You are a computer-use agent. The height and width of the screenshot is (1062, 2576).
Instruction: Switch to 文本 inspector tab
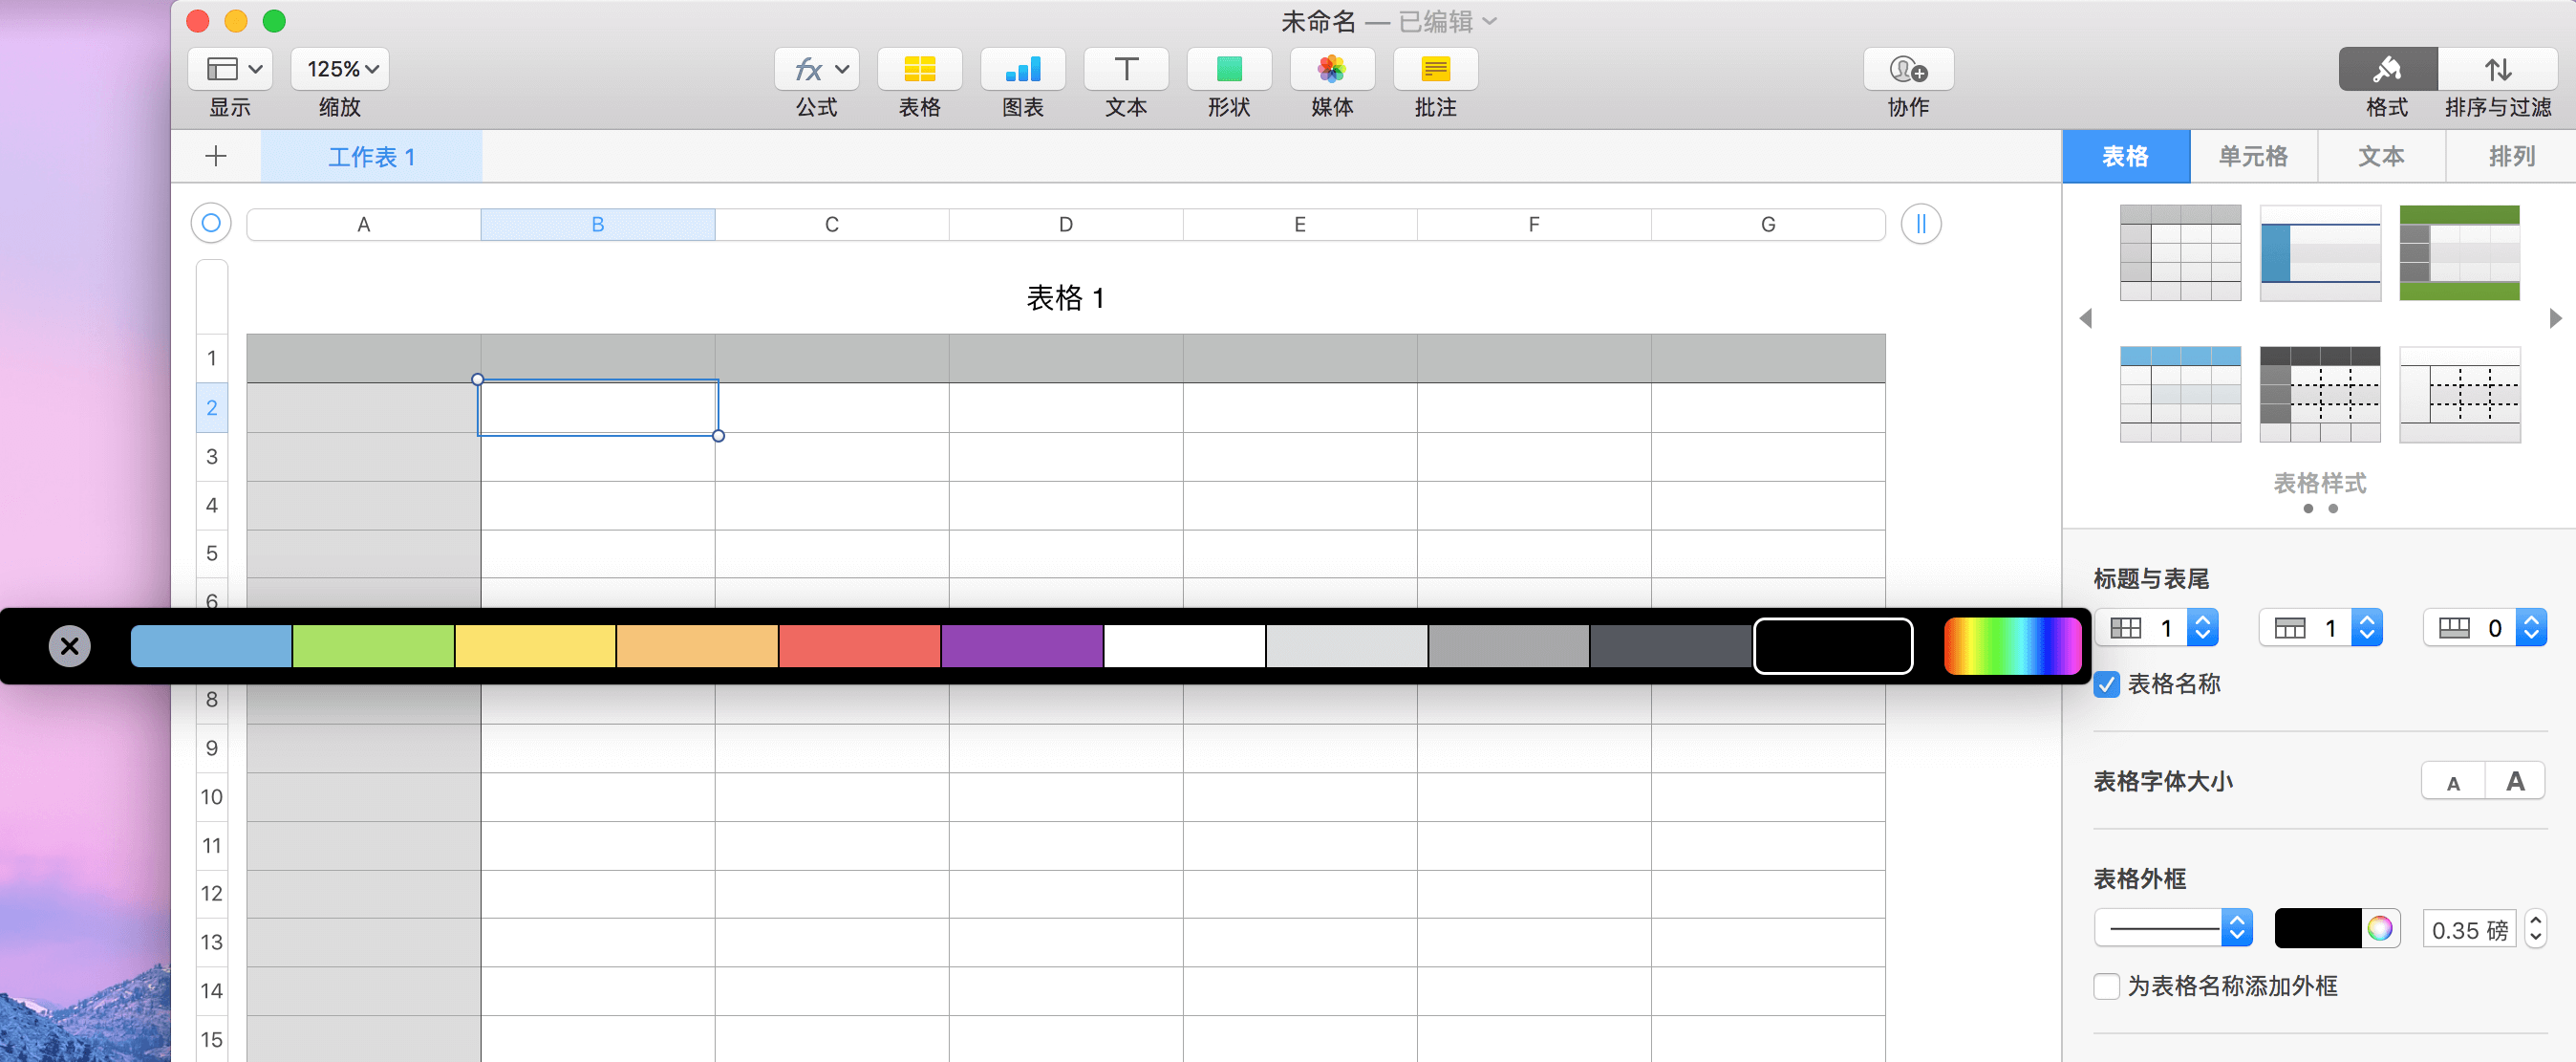tap(2381, 156)
